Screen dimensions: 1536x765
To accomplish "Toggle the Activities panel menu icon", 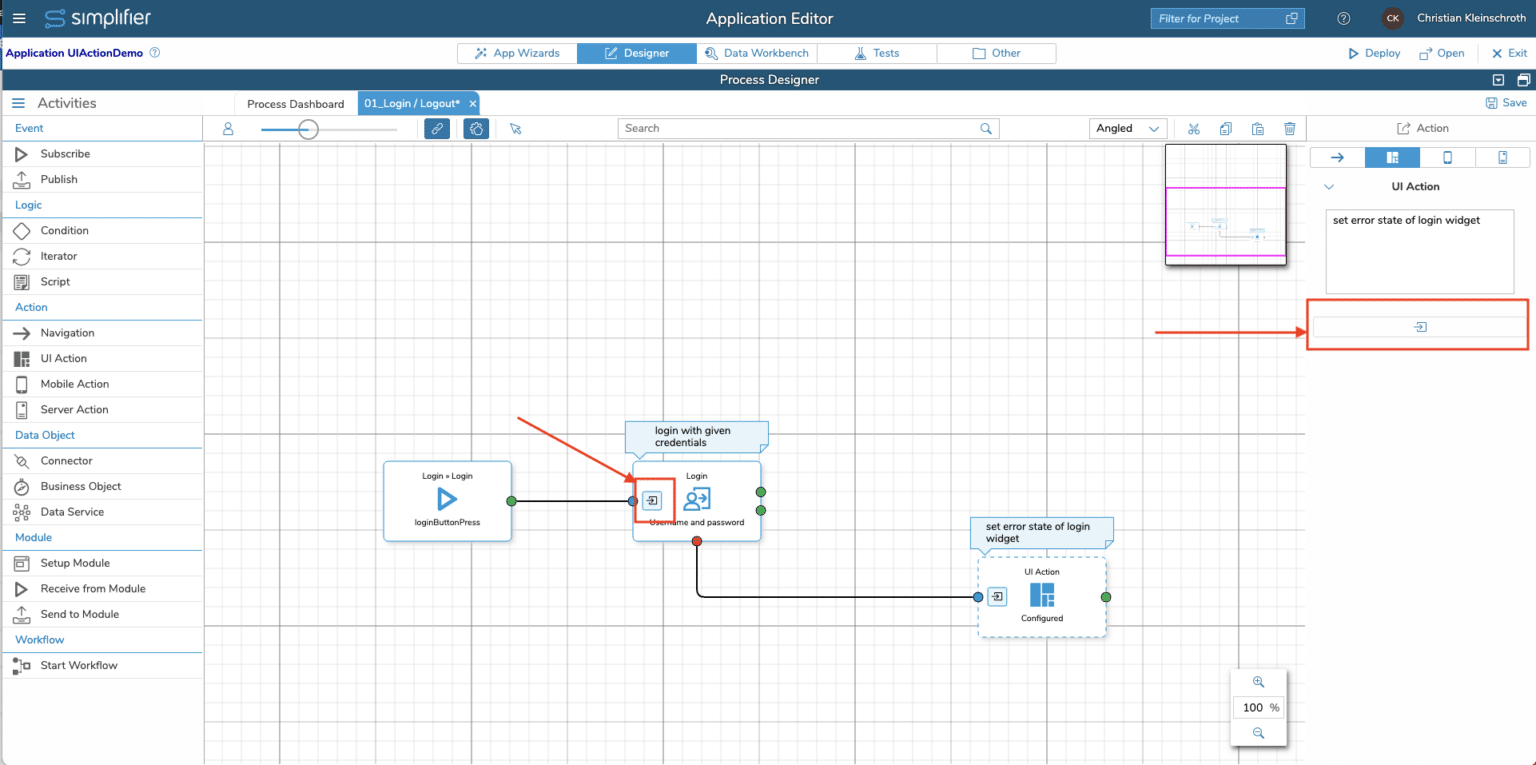I will click(18, 103).
